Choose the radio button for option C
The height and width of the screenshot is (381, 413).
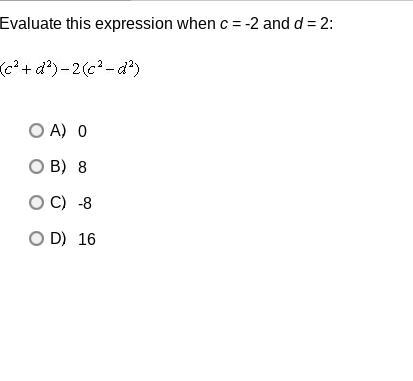tap(36, 202)
